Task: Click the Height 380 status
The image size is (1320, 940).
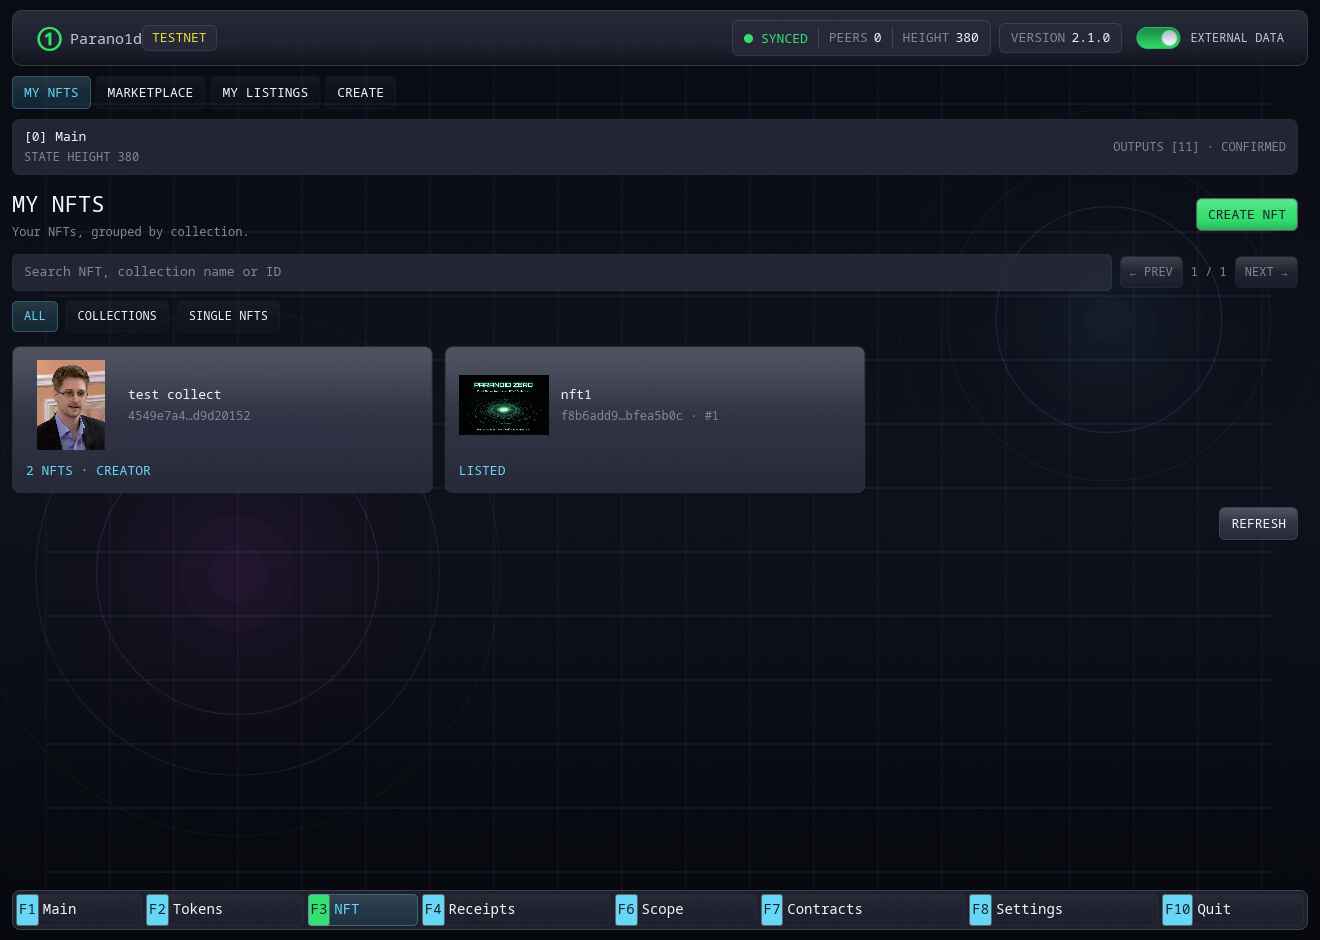Action: (x=940, y=38)
